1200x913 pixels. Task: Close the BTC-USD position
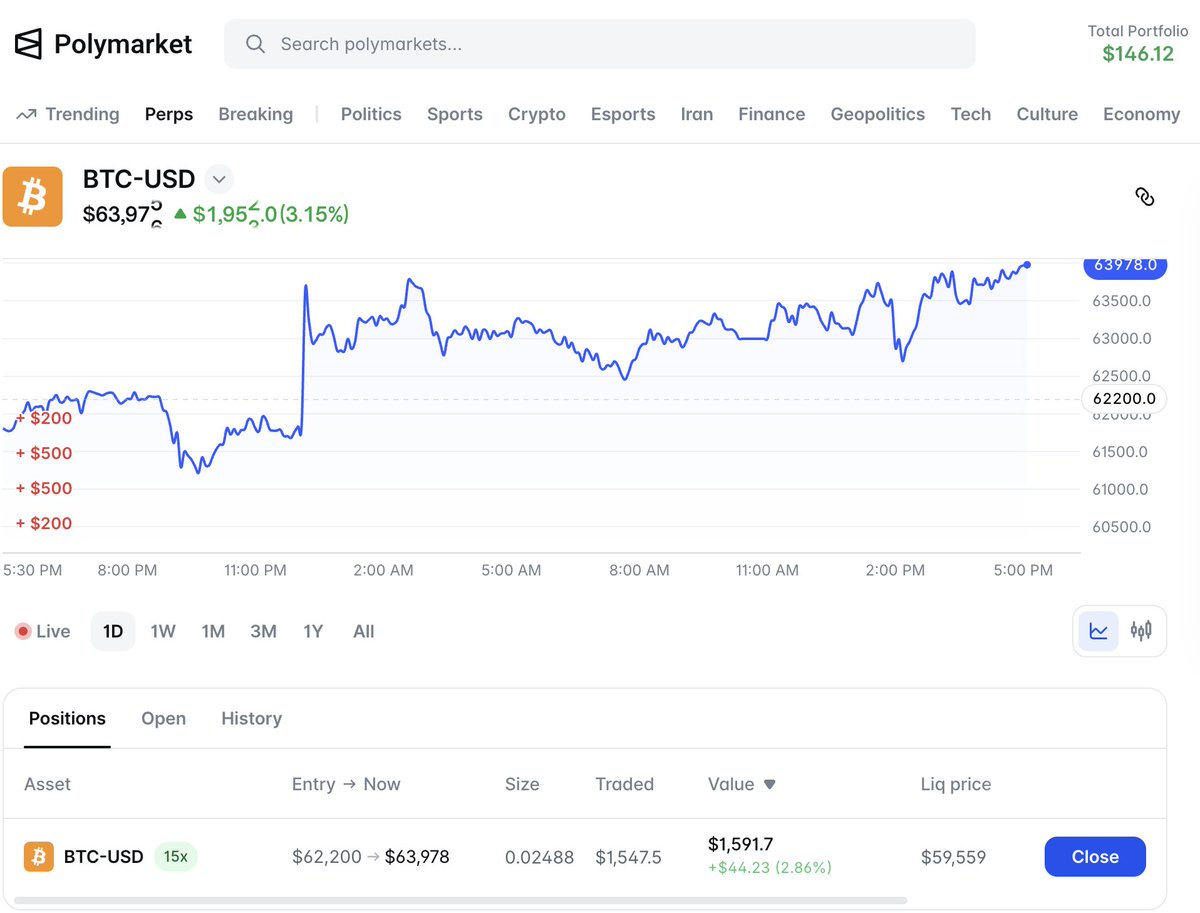(1095, 857)
